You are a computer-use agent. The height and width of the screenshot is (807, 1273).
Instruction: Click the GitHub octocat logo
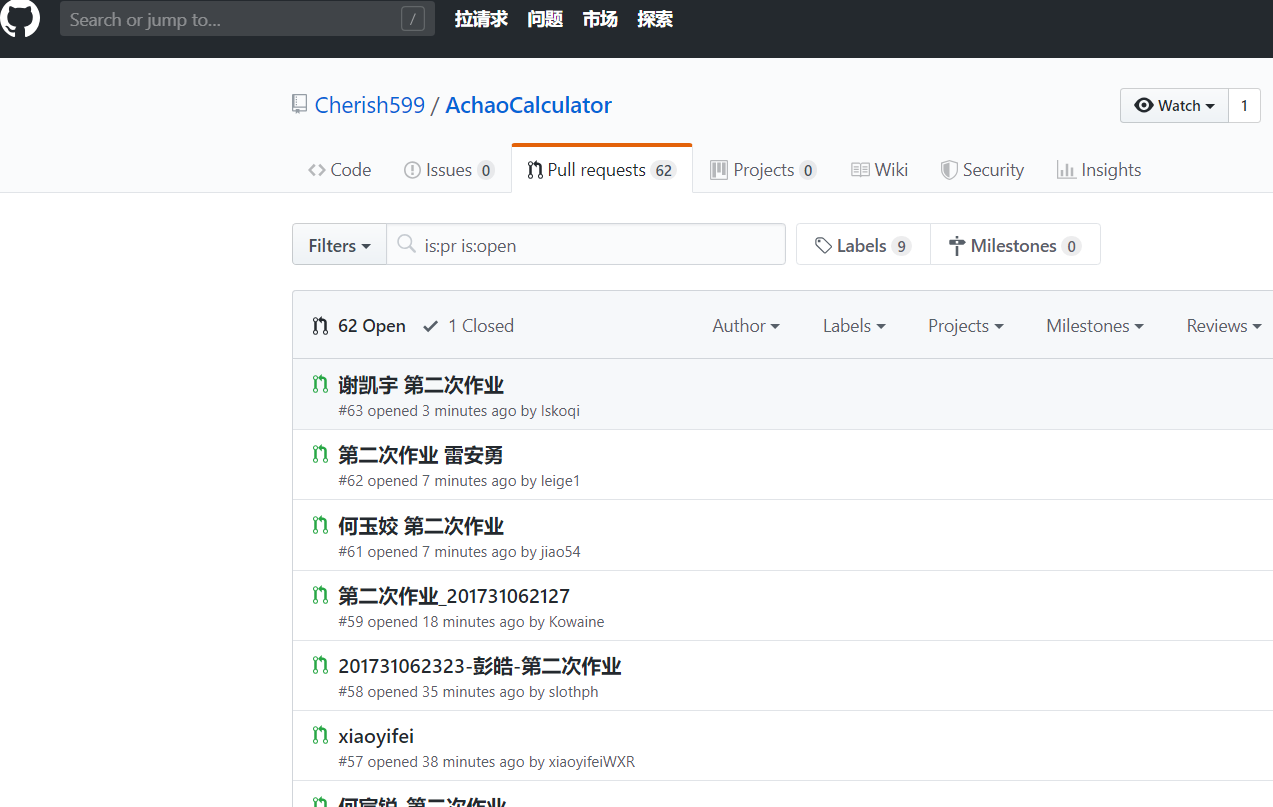[20, 18]
